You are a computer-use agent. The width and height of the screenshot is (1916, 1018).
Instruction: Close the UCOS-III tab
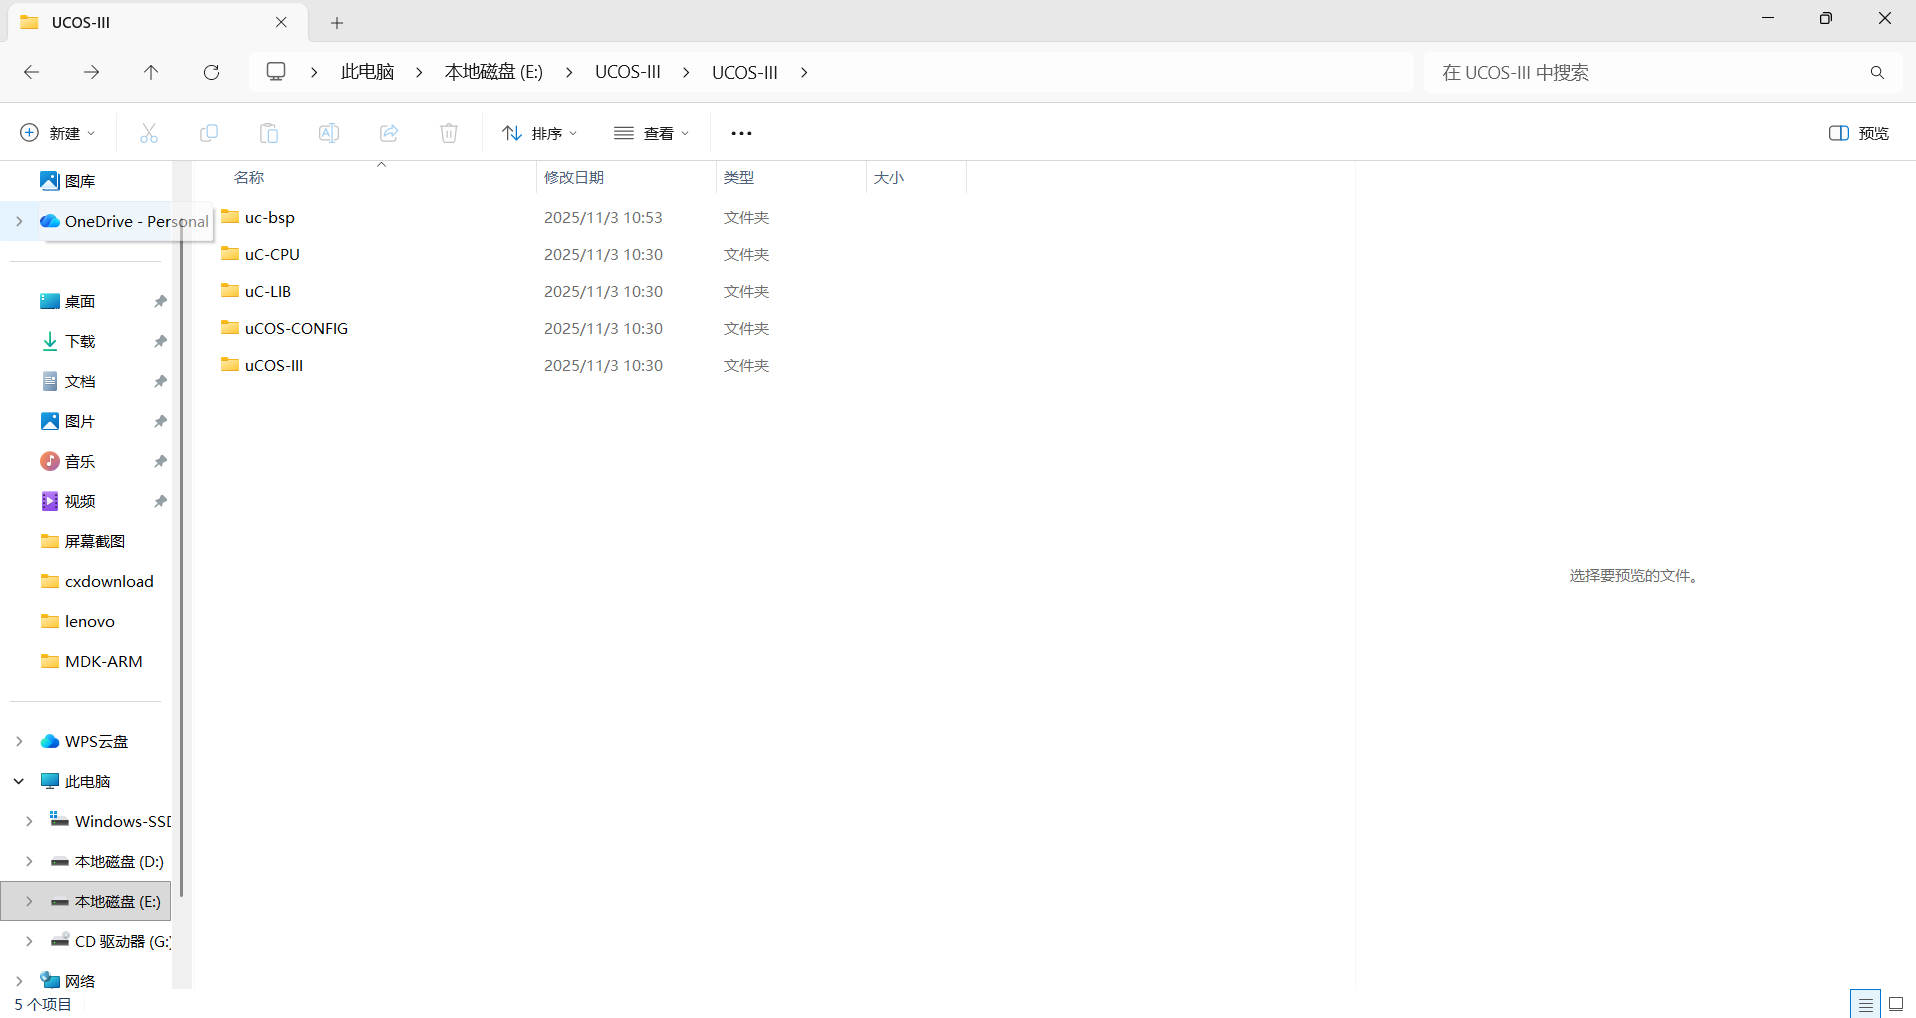[281, 22]
